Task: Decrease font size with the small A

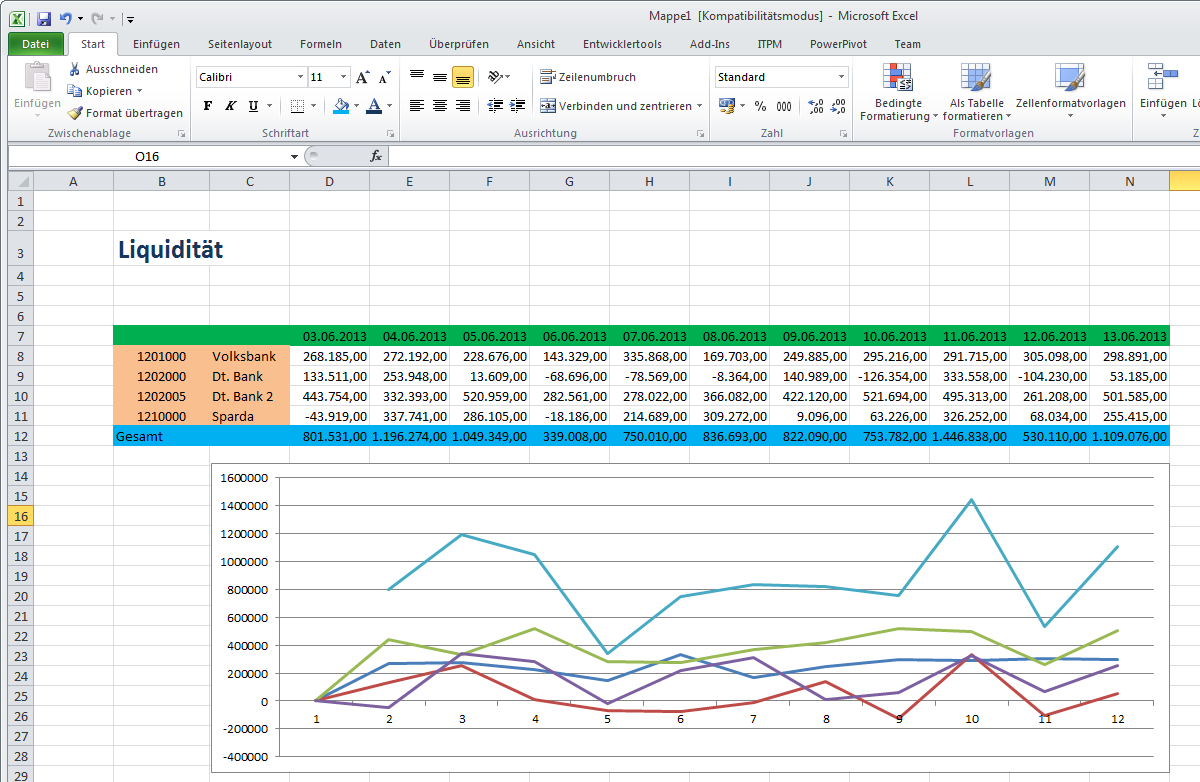Action: (x=384, y=77)
